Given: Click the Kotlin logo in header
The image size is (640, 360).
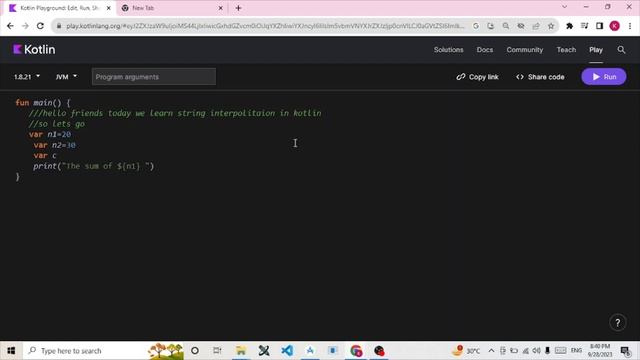Looking at the screenshot, I should 34,50.
